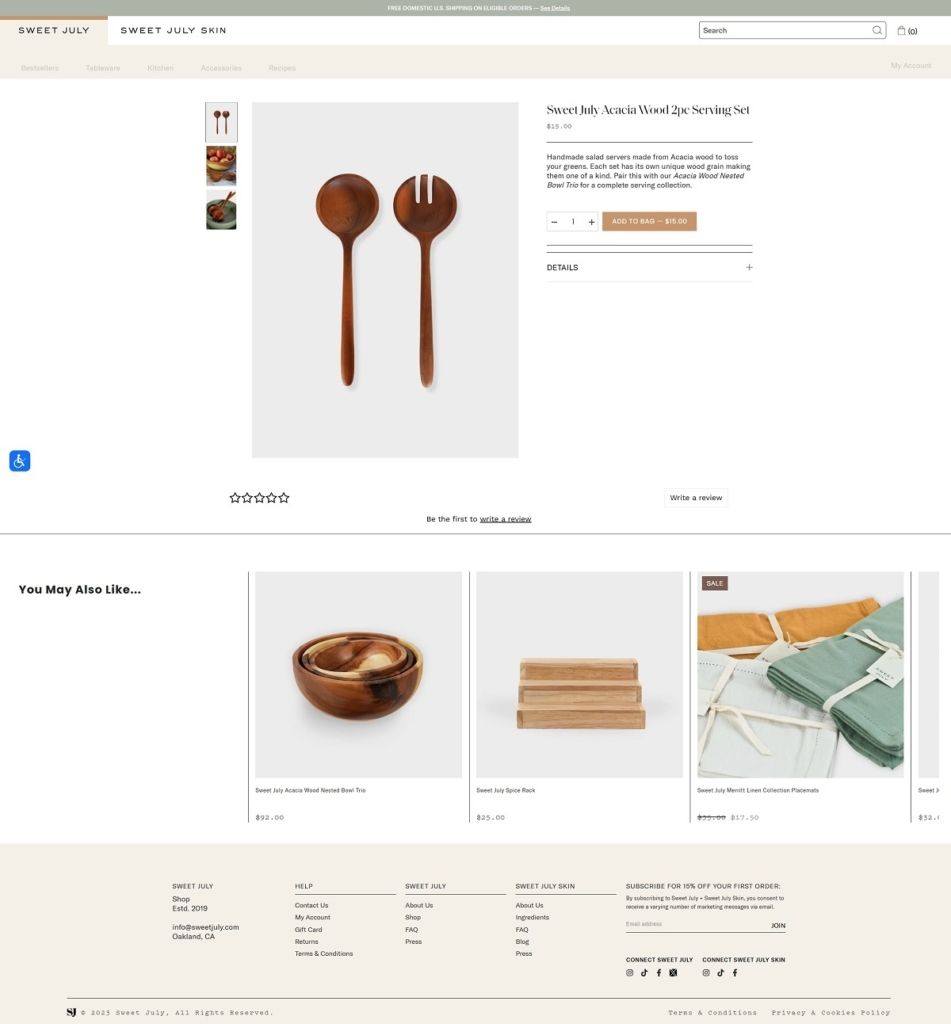Screen dimensions: 951x1024
Task: Expand the DETAILS section
Action: (649, 267)
